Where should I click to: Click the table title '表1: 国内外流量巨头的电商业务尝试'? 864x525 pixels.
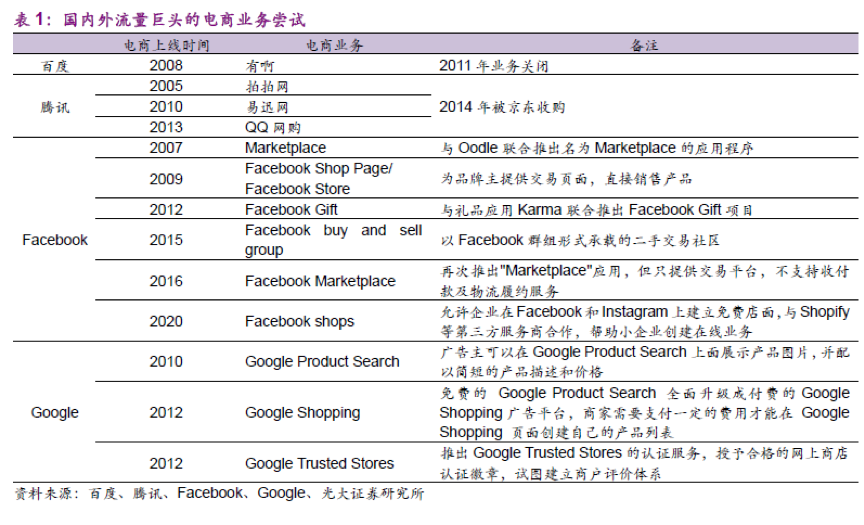click(159, 19)
